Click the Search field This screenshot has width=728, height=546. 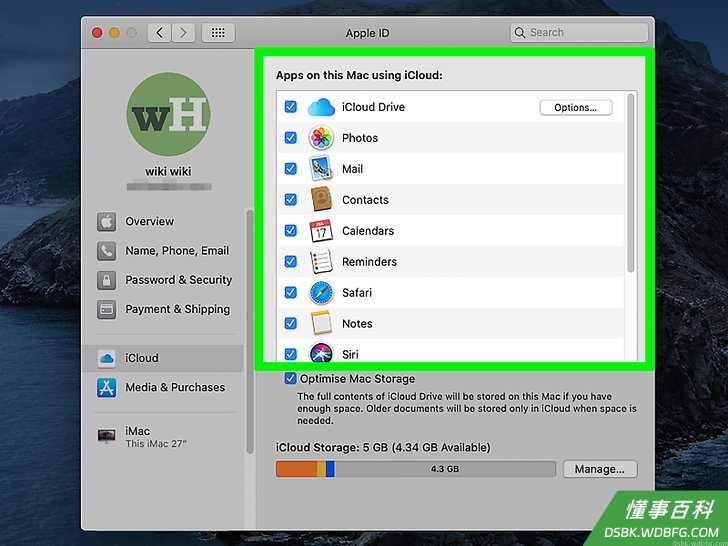point(578,33)
